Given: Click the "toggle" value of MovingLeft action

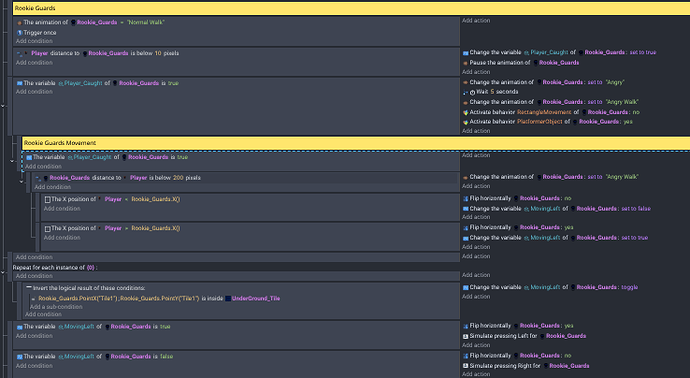Looking at the screenshot, I should (629, 287).
